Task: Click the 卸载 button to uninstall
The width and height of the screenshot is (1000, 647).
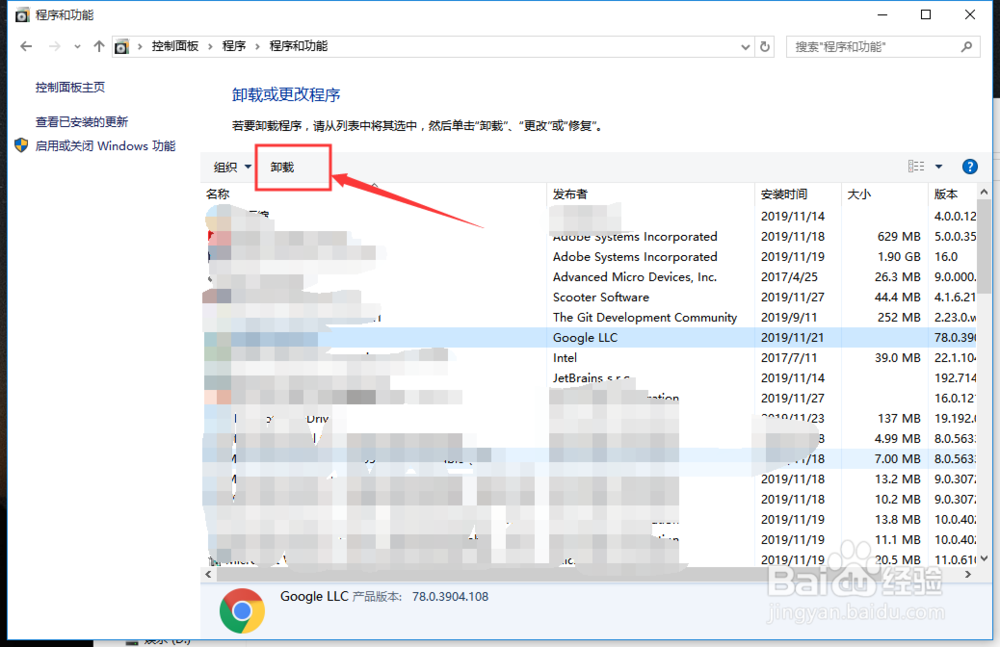Action: (291, 166)
